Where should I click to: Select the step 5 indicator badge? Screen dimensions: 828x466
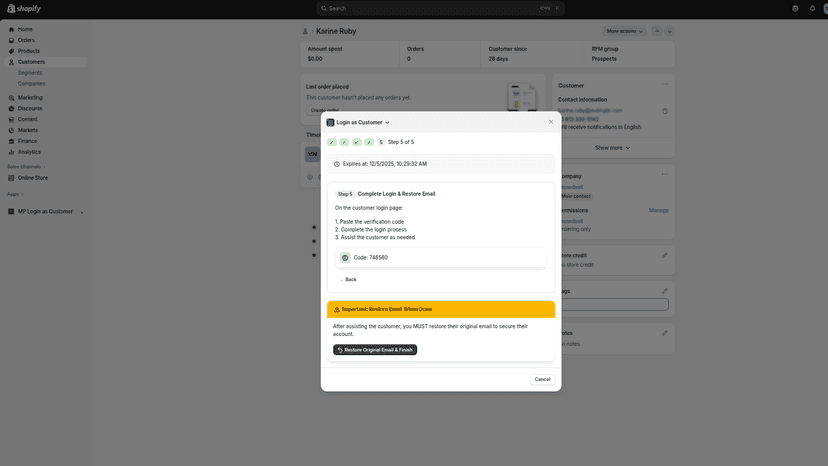tap(381, 142)
